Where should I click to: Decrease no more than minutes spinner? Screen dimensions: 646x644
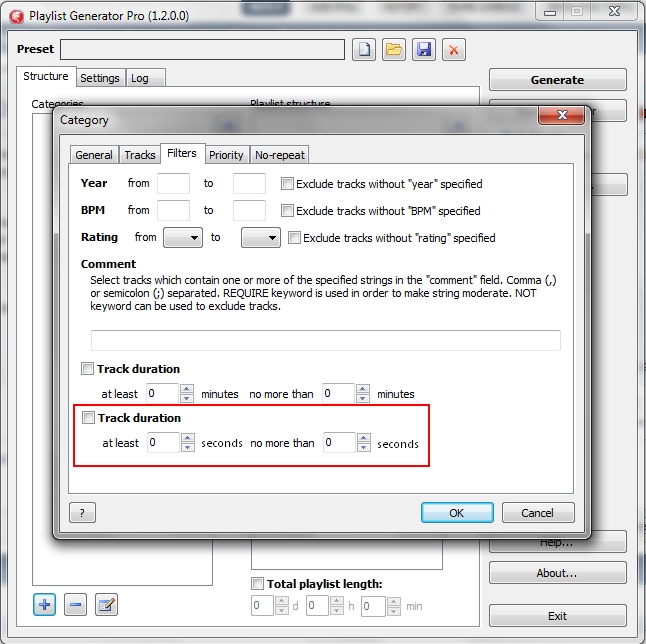tap(363, 398)
